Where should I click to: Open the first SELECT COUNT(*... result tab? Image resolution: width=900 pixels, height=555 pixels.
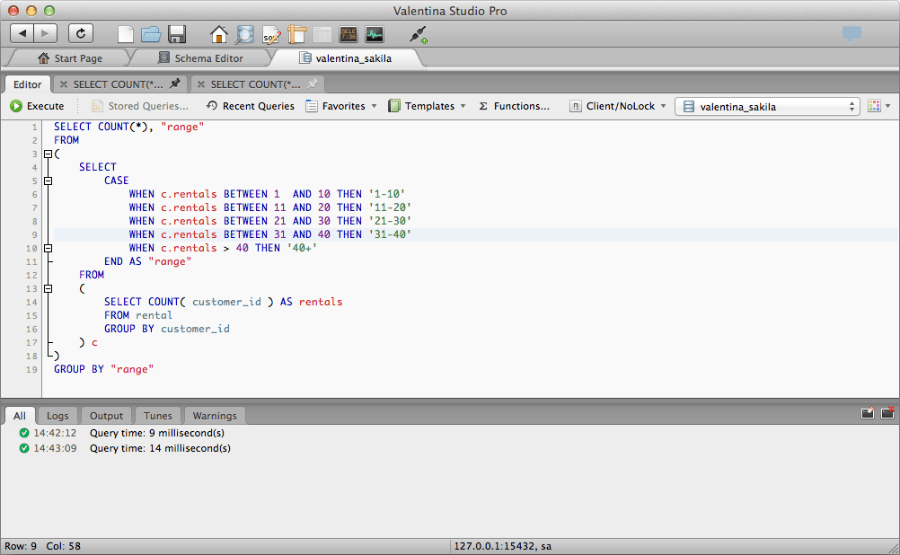pos(118,84)
